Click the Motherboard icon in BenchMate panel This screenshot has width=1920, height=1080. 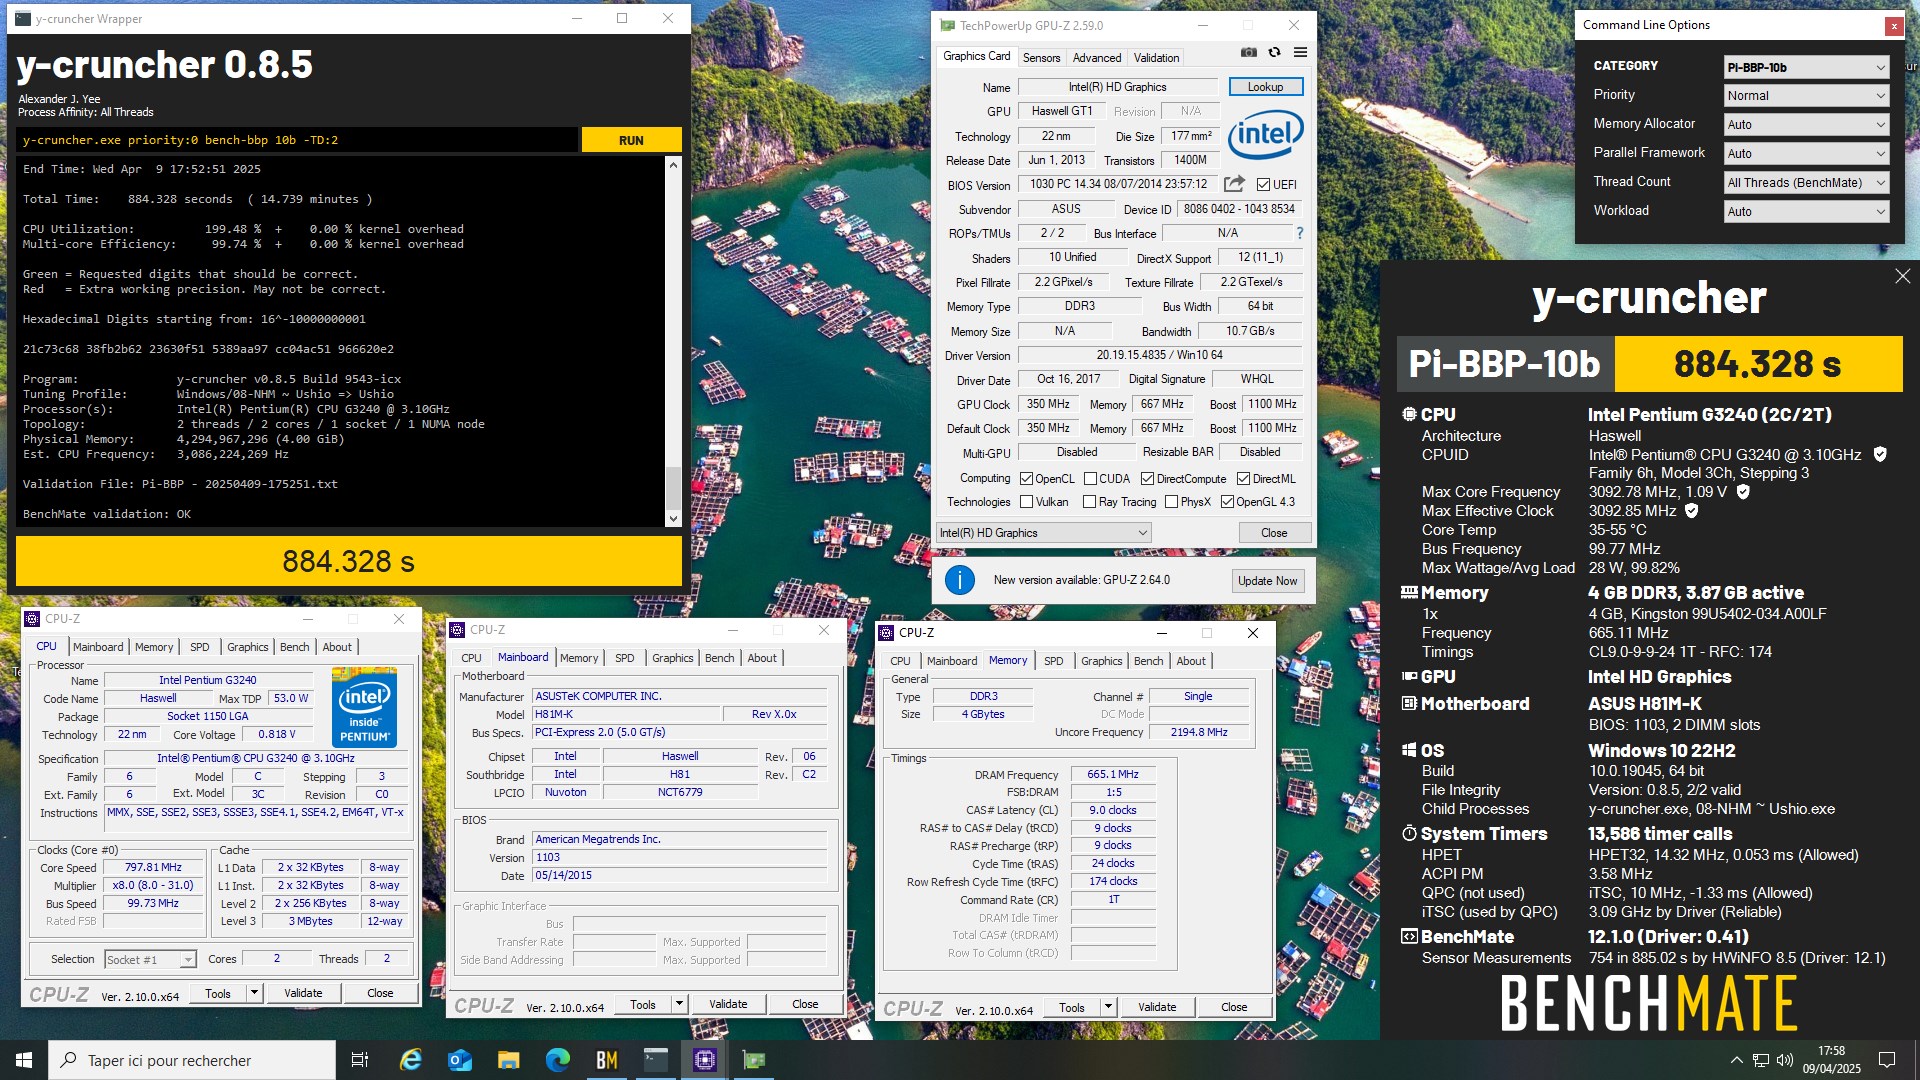pos(1409,703)
